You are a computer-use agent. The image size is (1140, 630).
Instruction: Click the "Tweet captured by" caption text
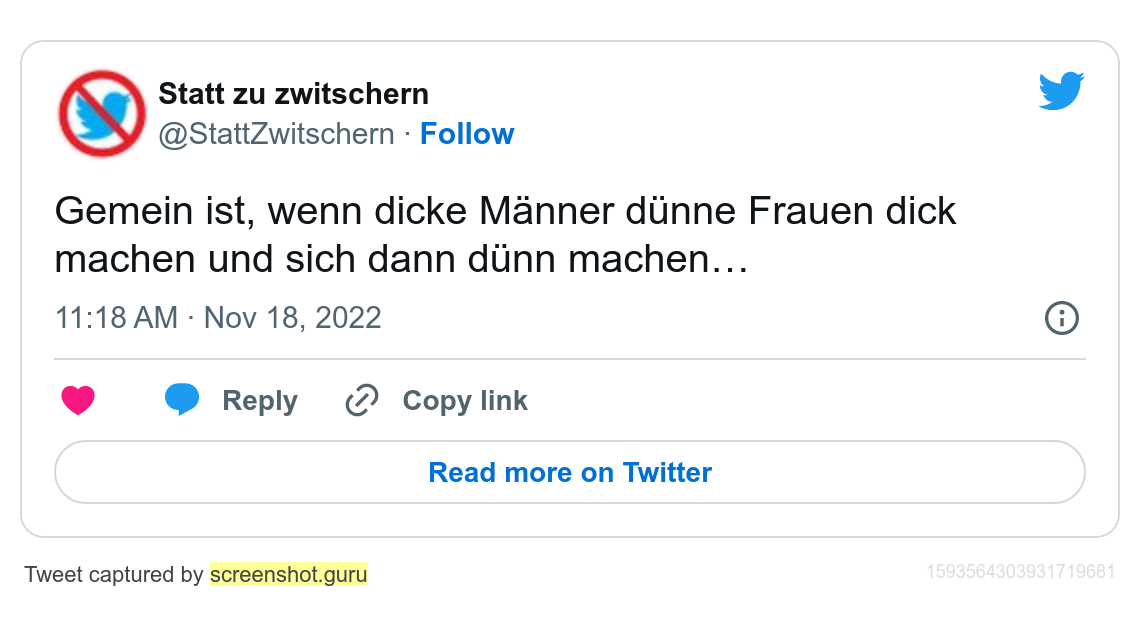[114, 575]
